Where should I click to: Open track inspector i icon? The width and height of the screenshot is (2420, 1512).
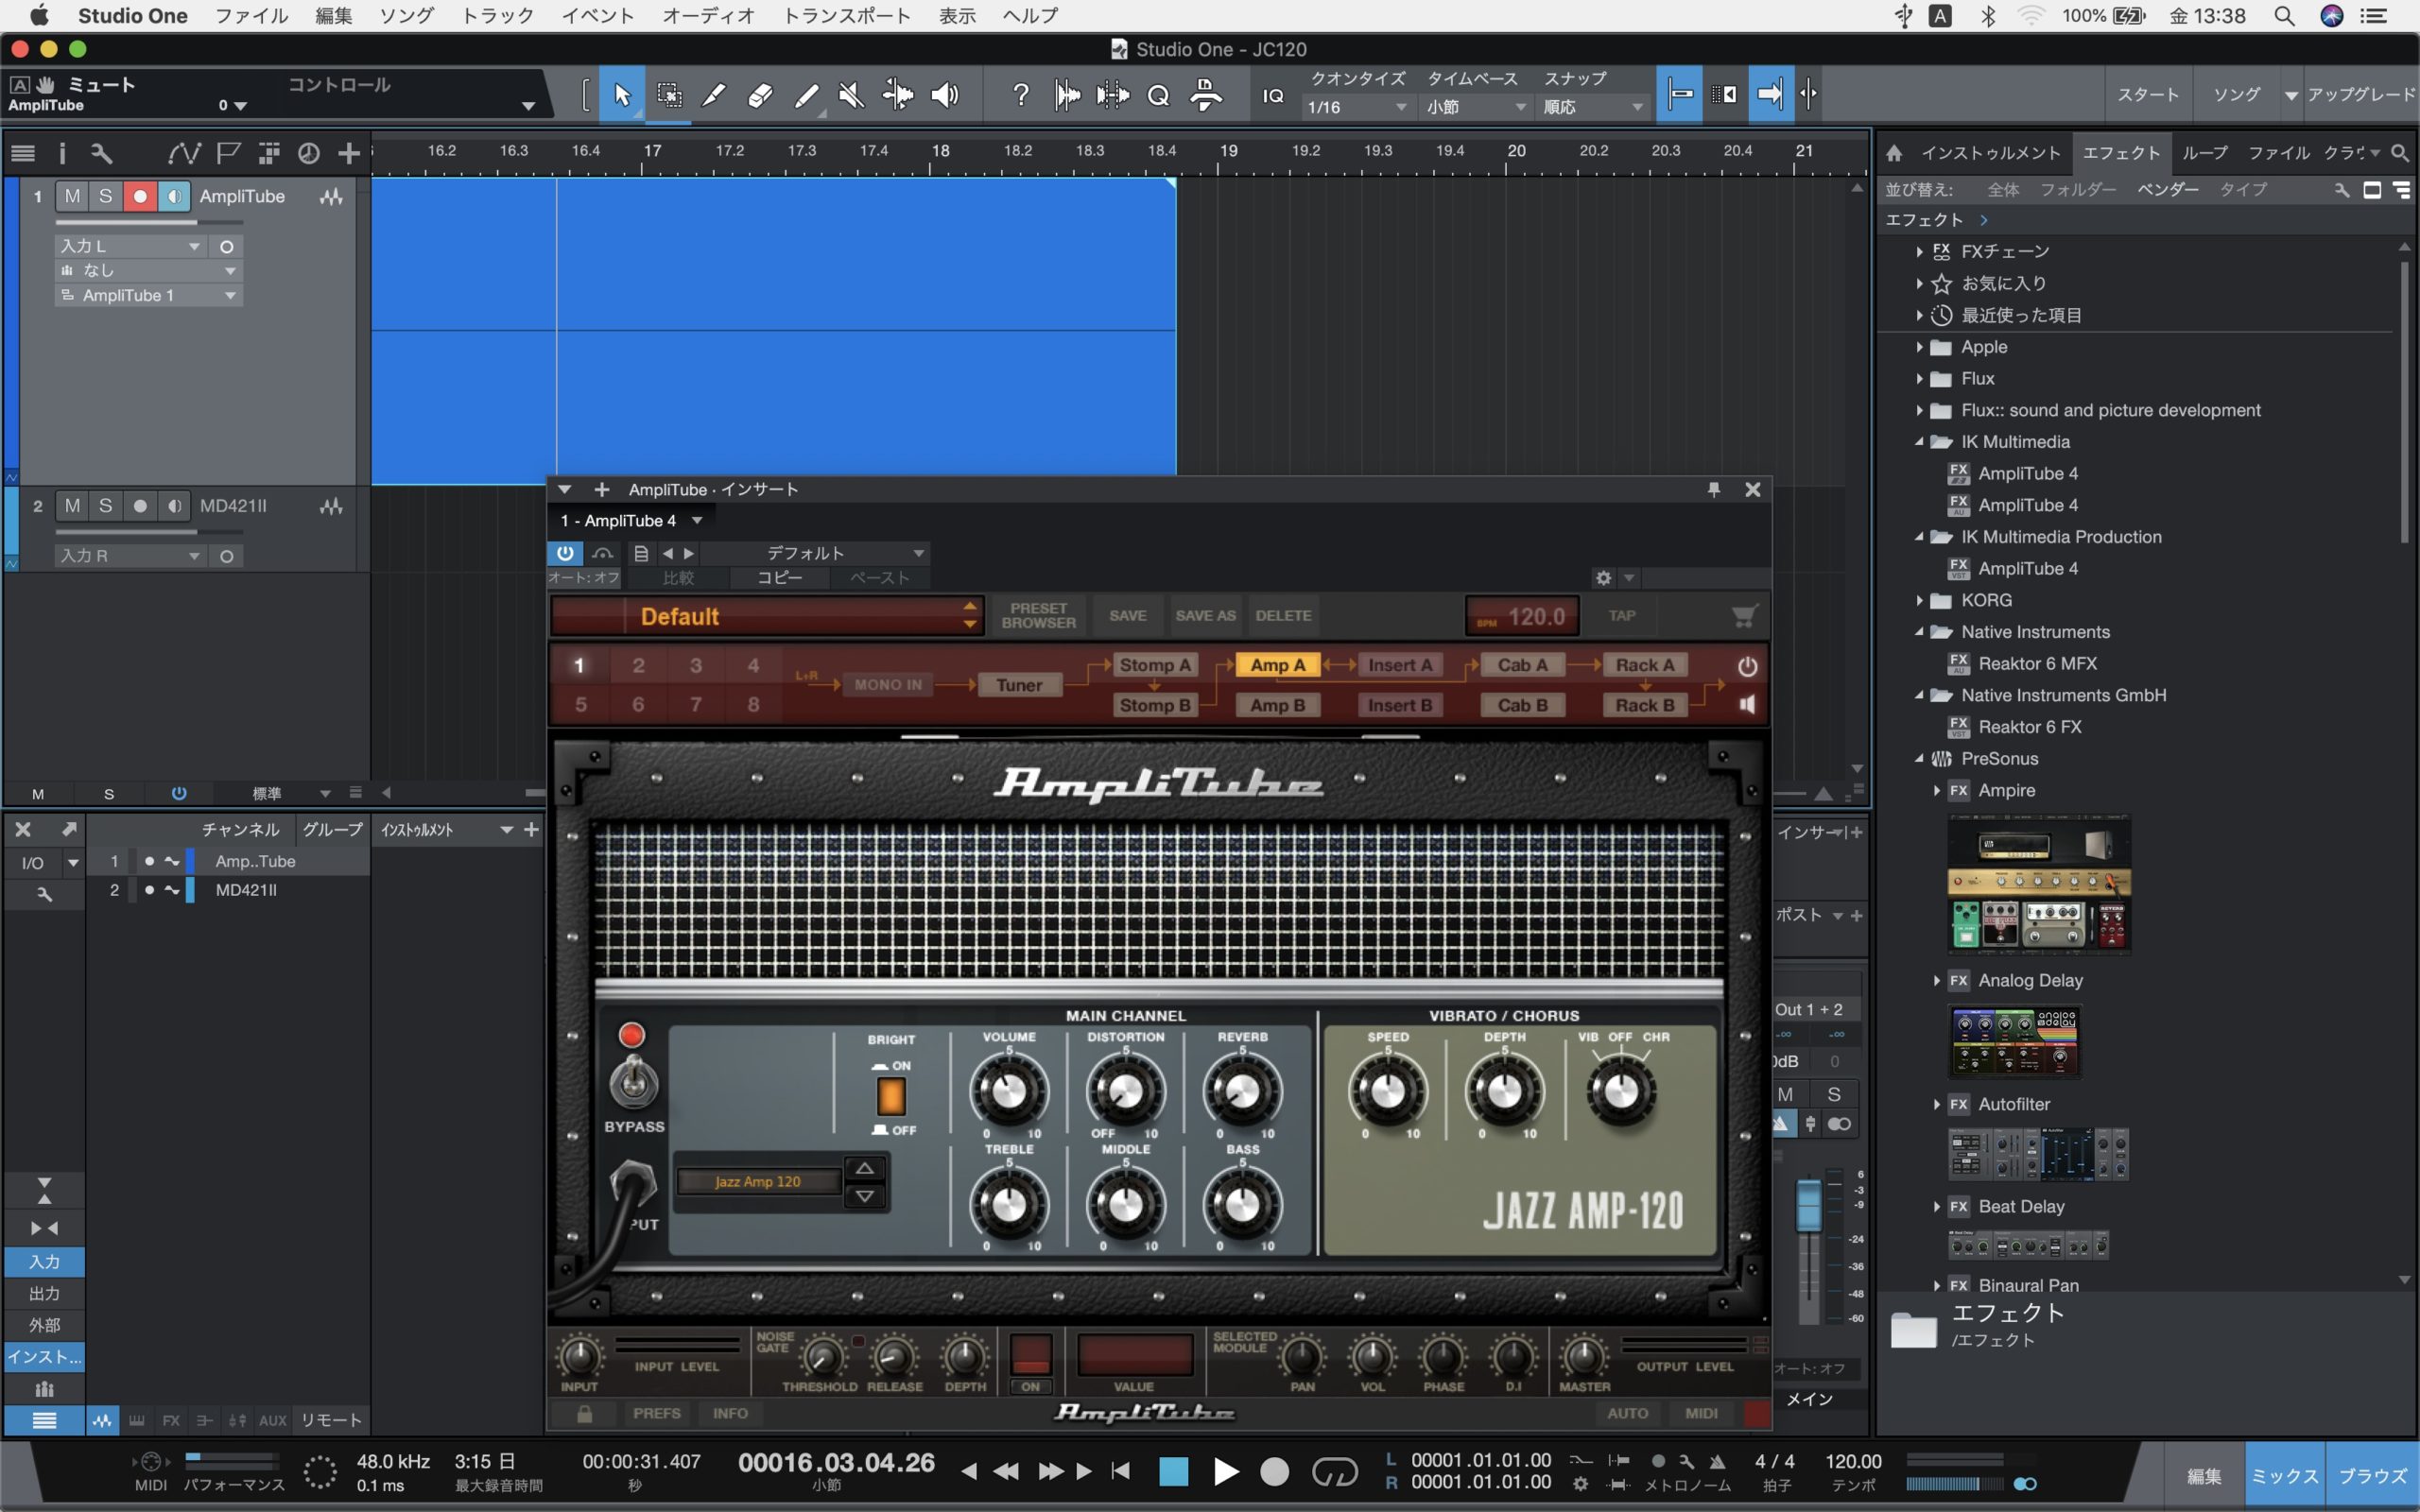[62, 153]
